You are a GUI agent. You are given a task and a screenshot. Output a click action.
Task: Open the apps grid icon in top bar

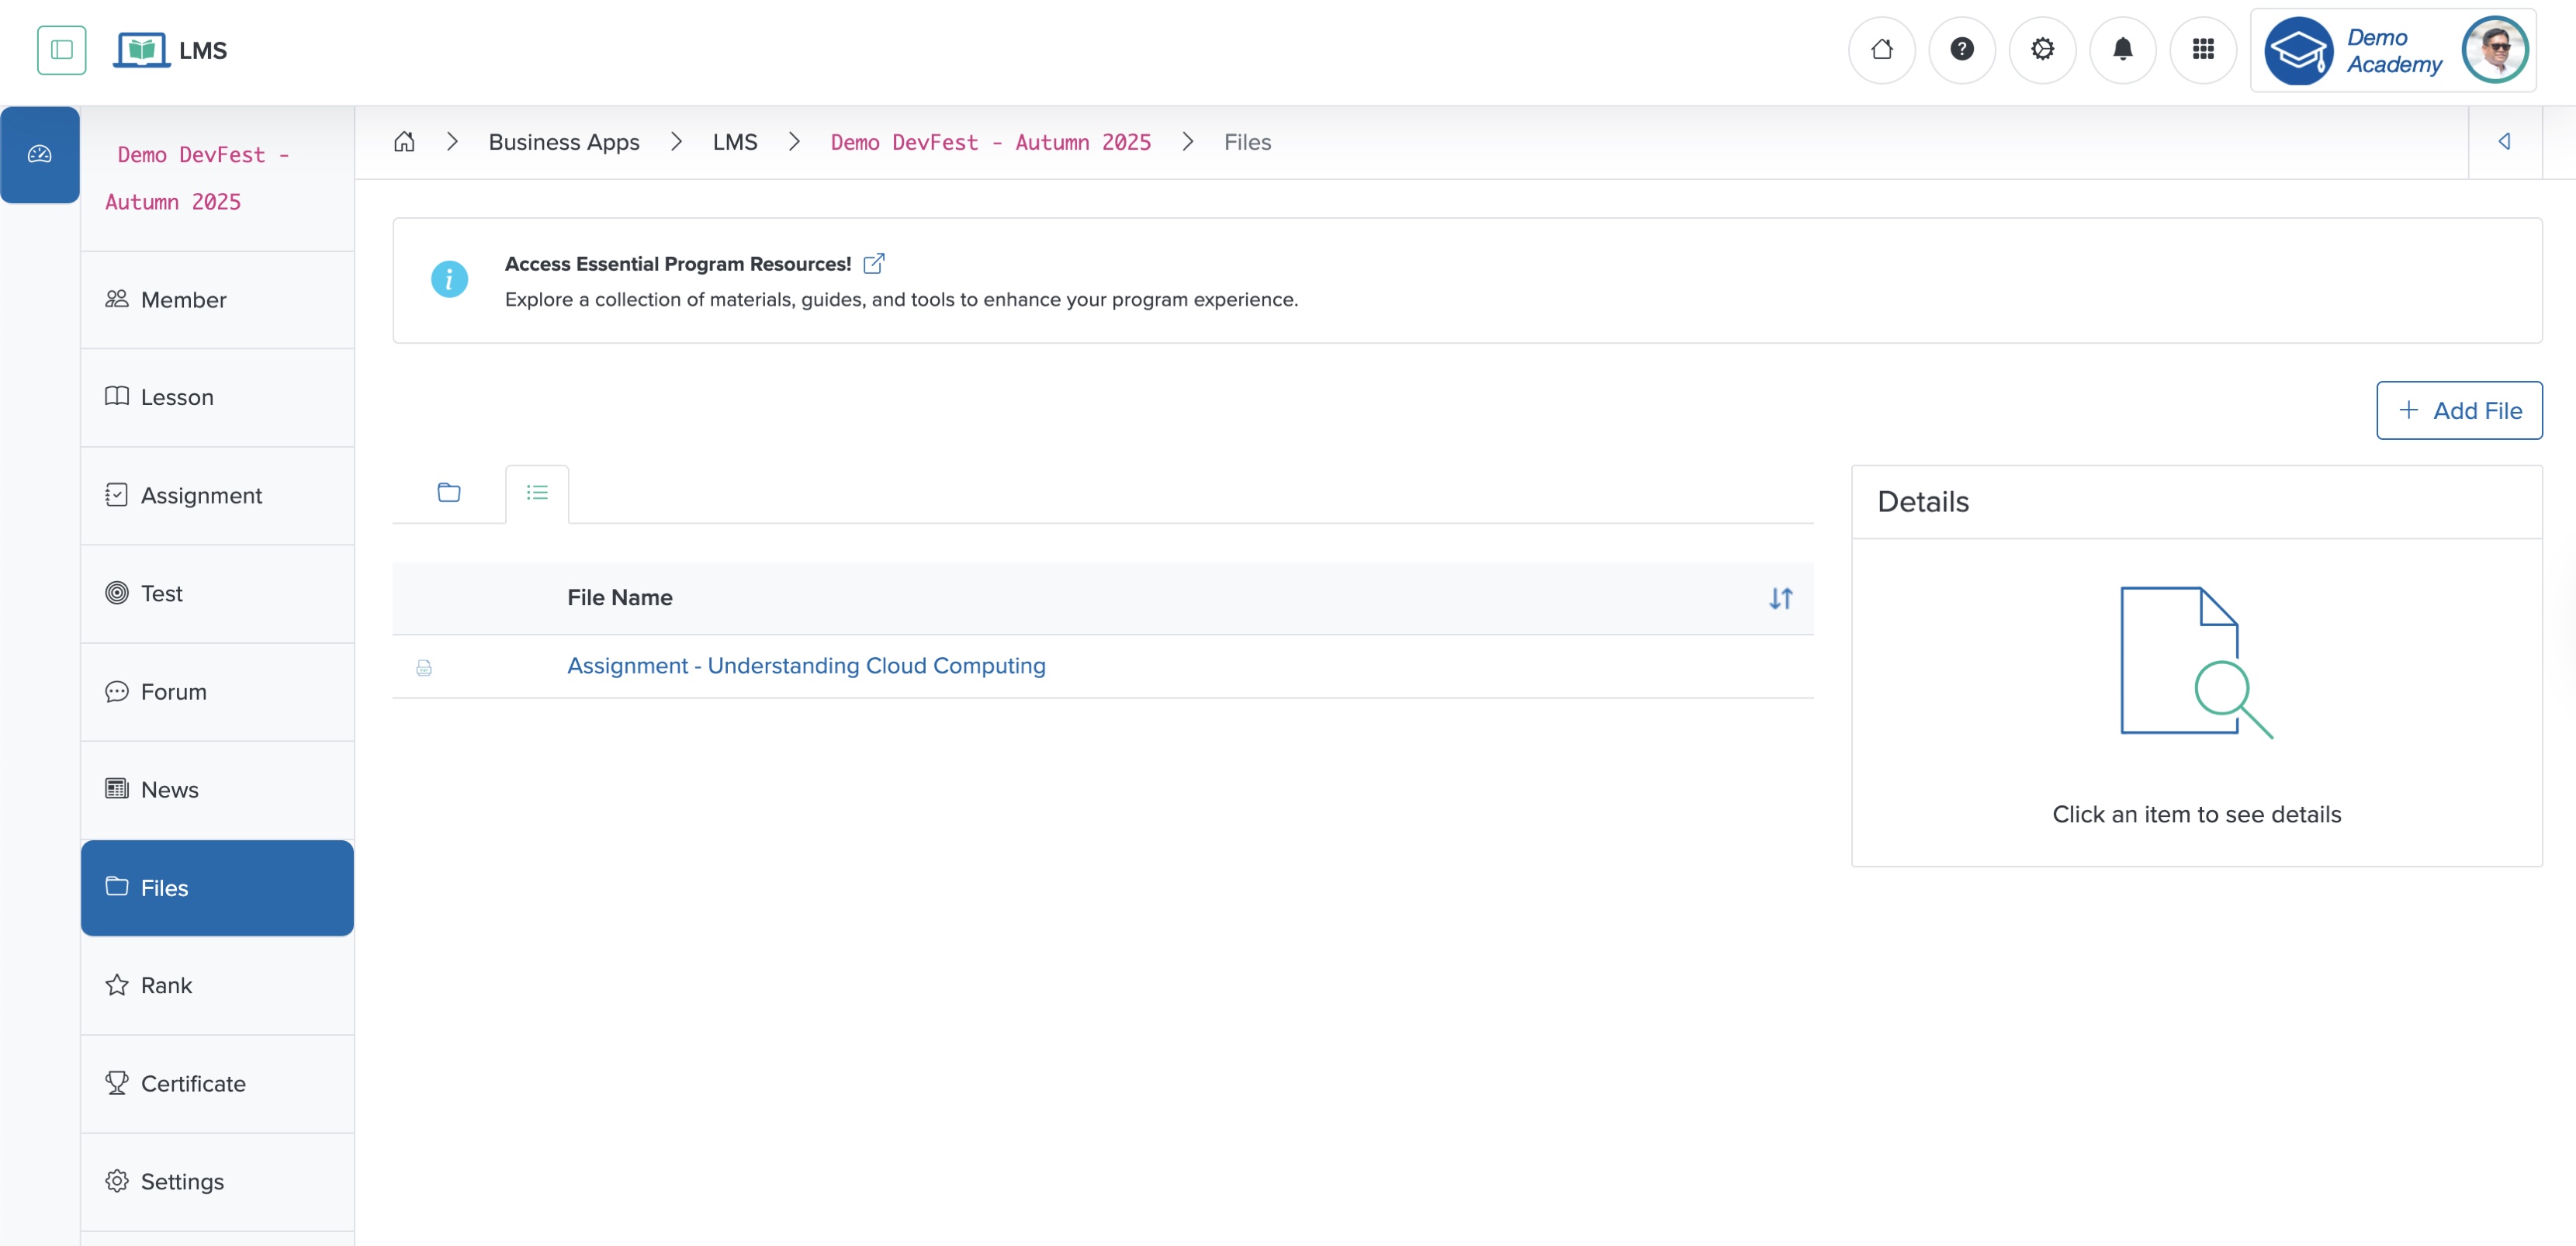[2203, 49]
